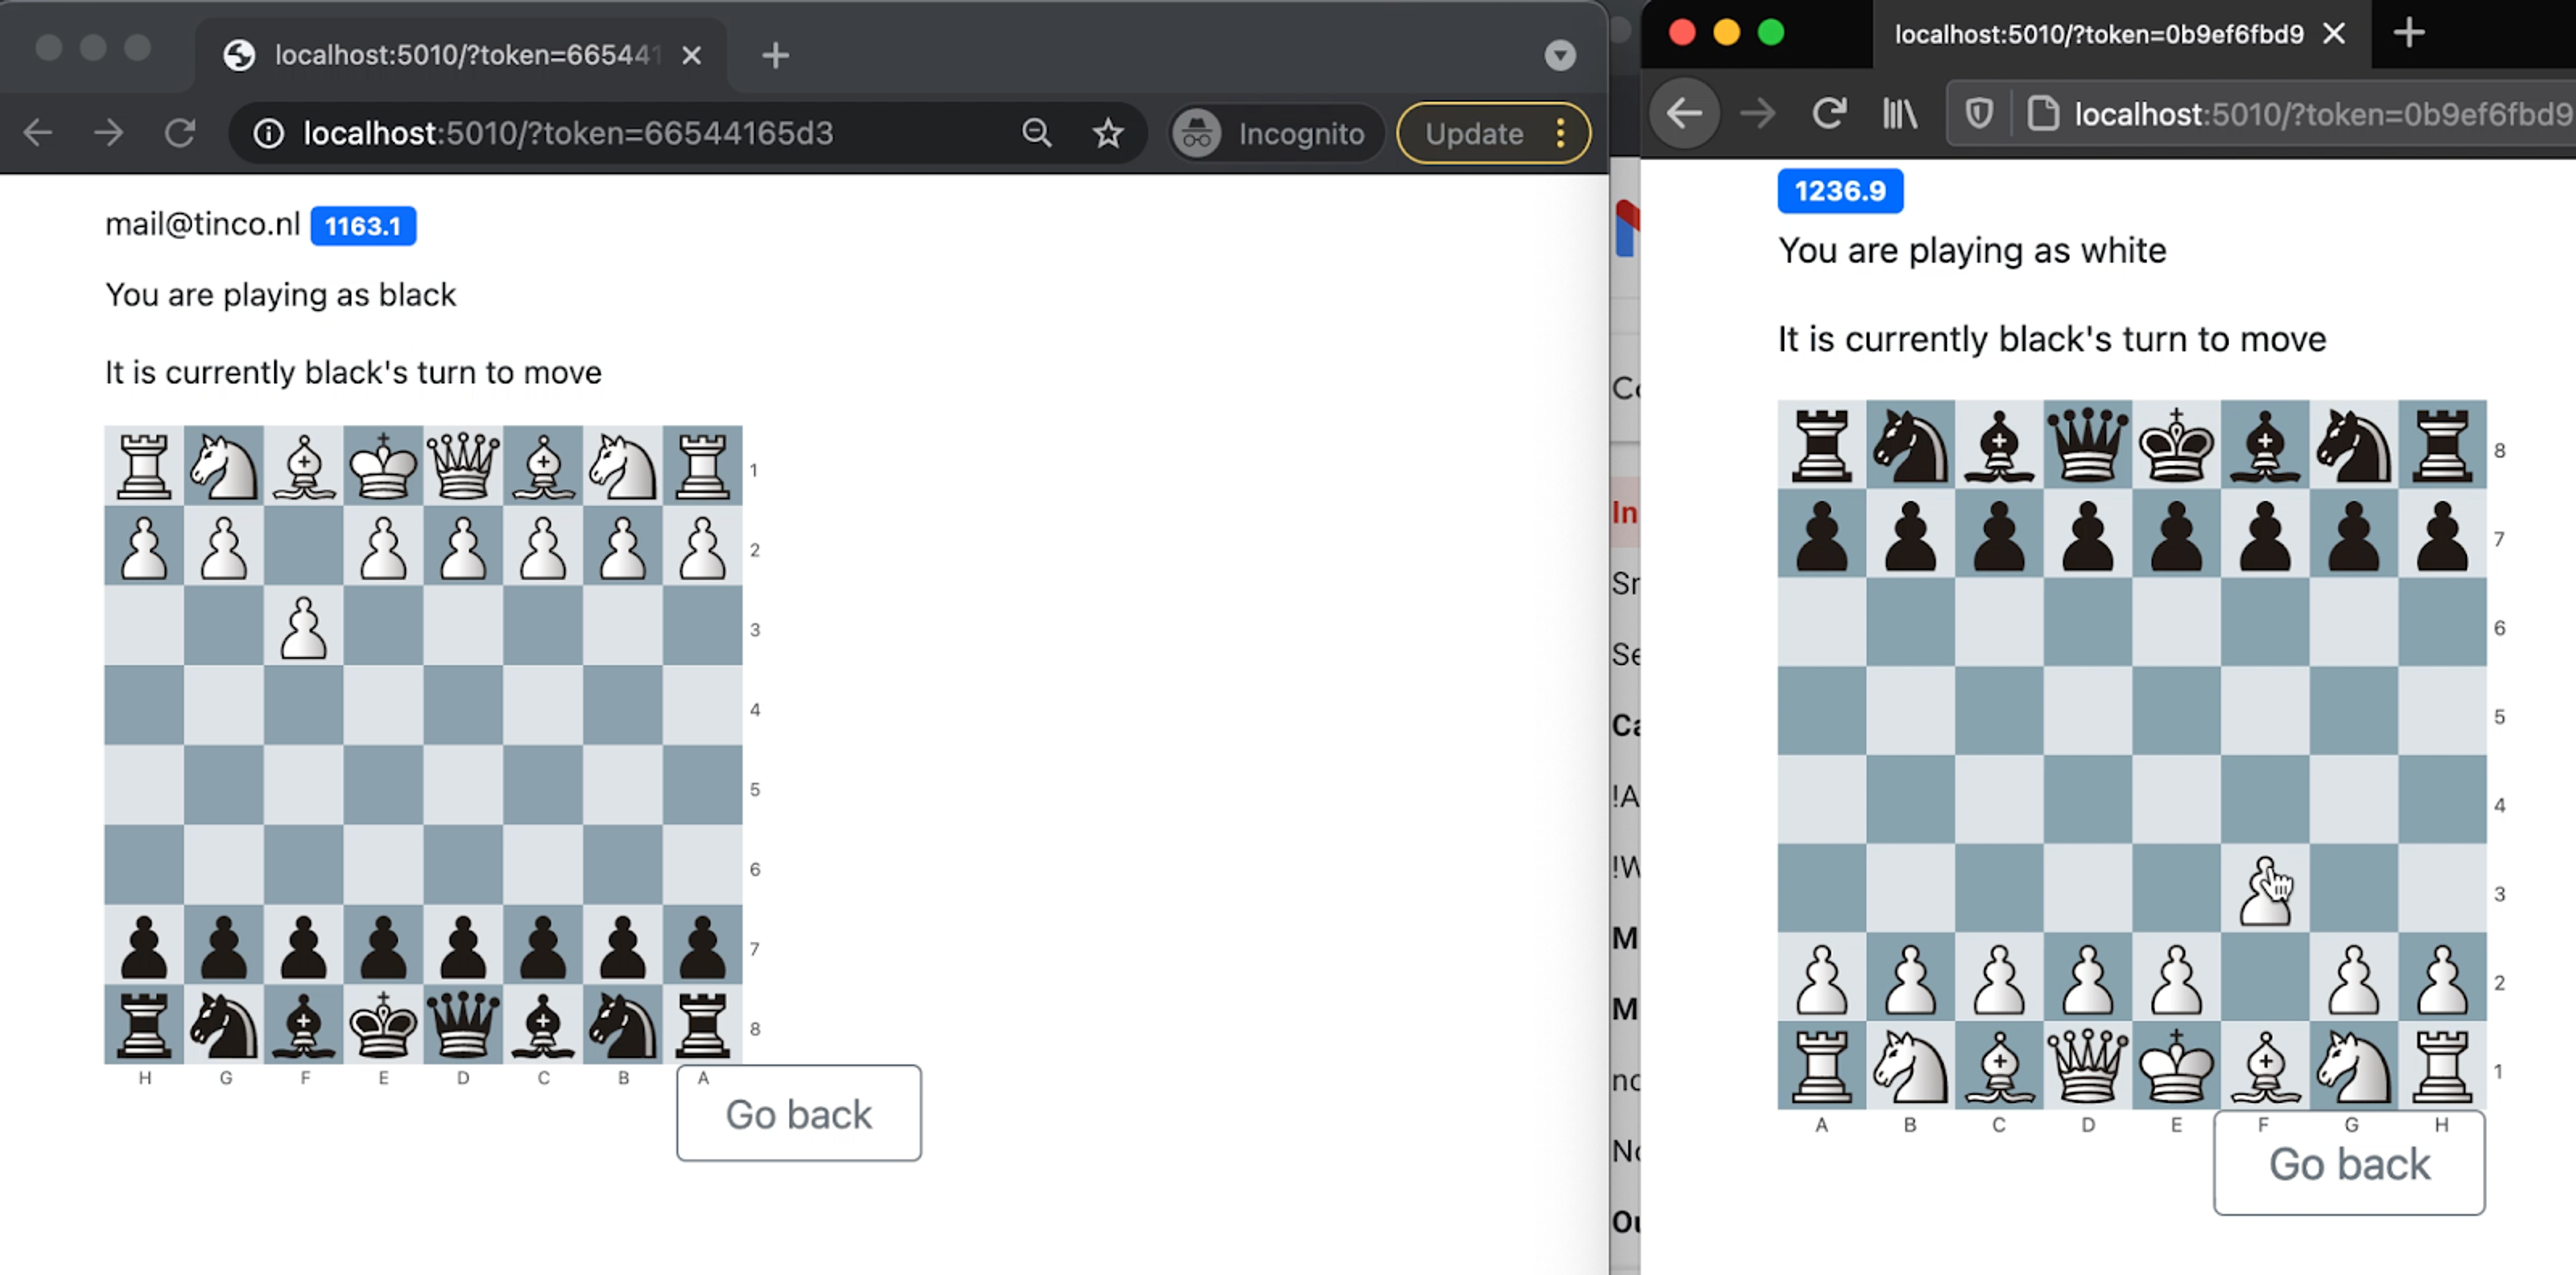Open the Chrome three-dot menu
The image size is (2576, 1275).
(x=1560, y=133)
